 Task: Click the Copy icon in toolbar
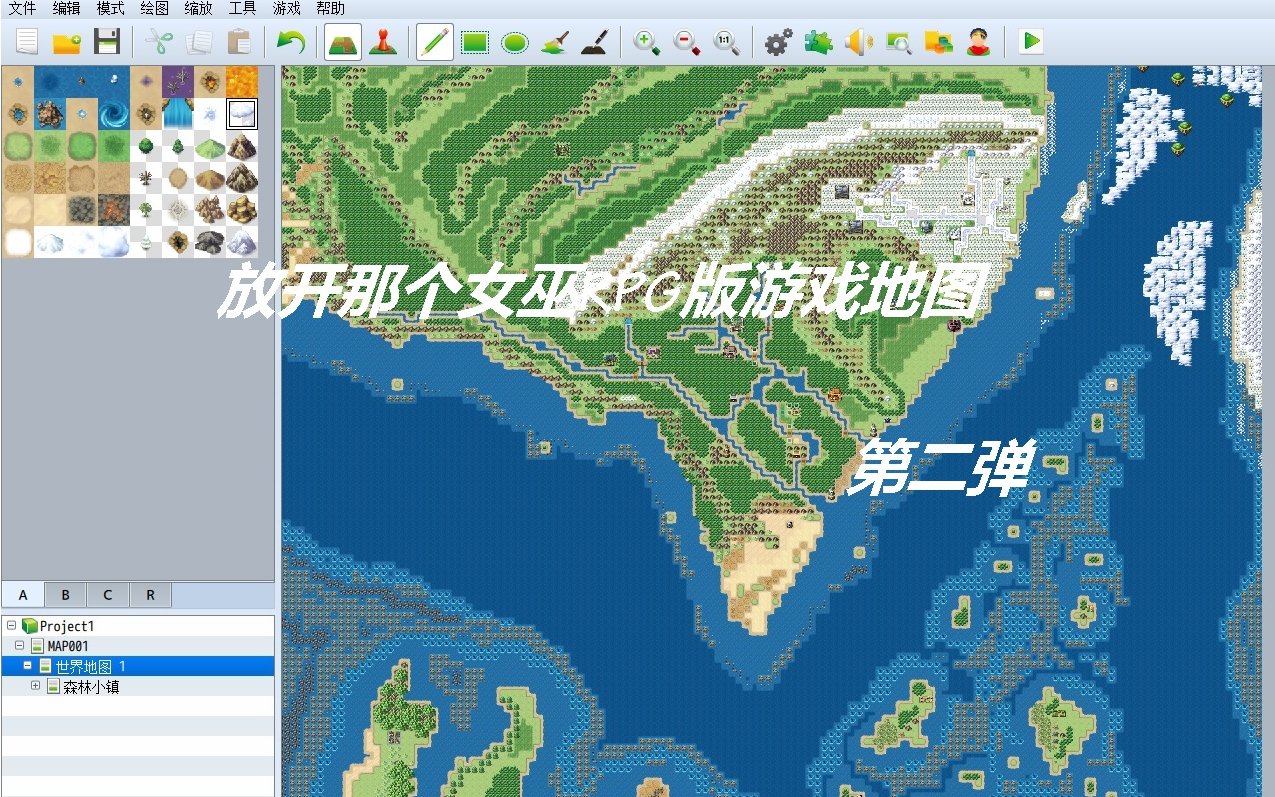pyautogui.click(x=199, y=42)
